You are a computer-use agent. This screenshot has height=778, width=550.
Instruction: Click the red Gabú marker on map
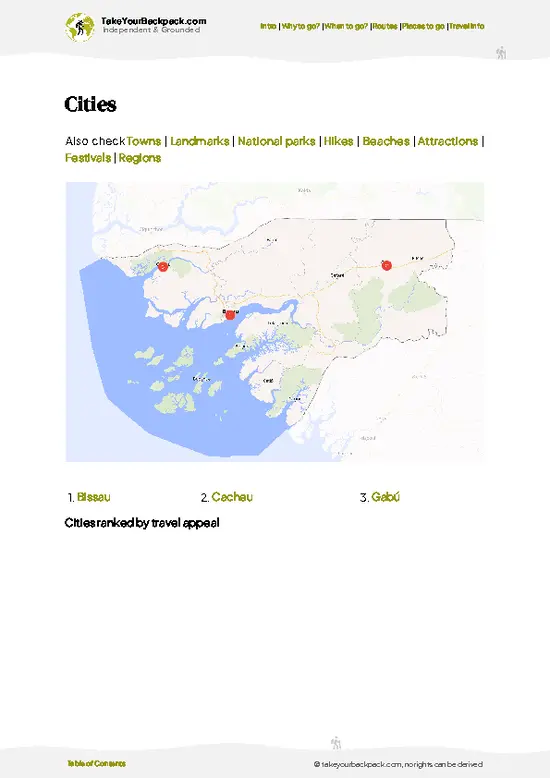[387, 265]
